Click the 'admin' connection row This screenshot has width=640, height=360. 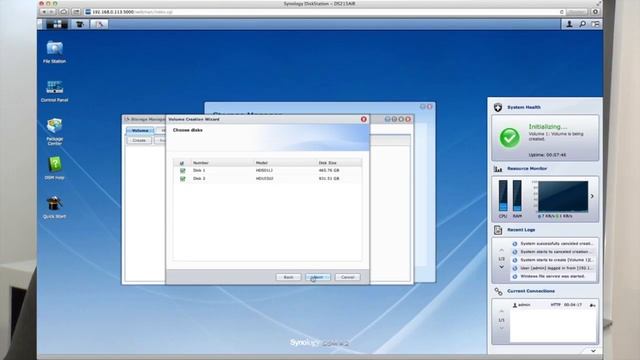[x=554, y=305]
